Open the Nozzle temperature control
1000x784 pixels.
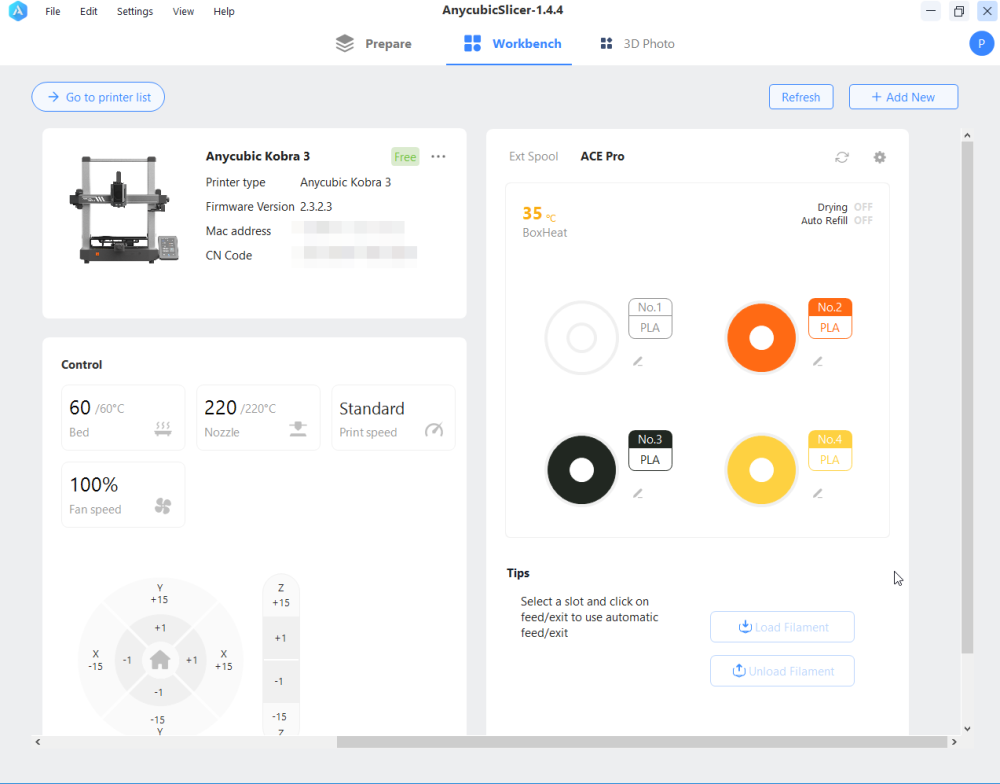[x=258, y=418]
